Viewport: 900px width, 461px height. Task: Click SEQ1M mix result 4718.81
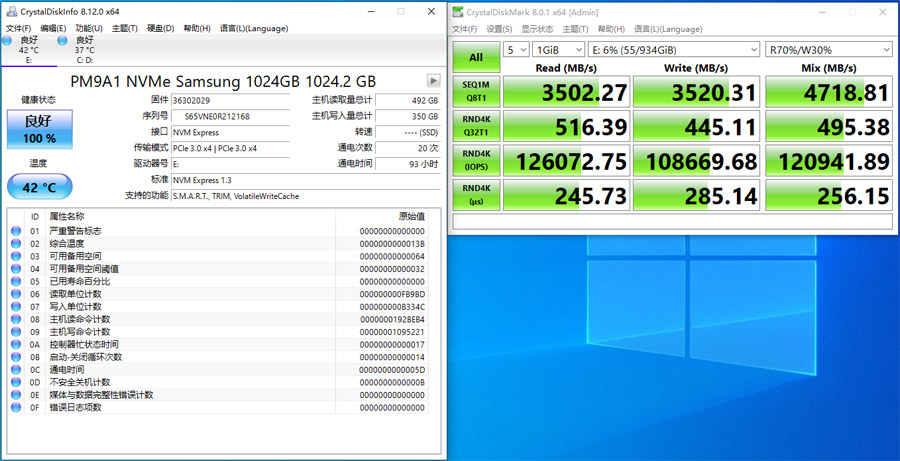pos(828,92)
